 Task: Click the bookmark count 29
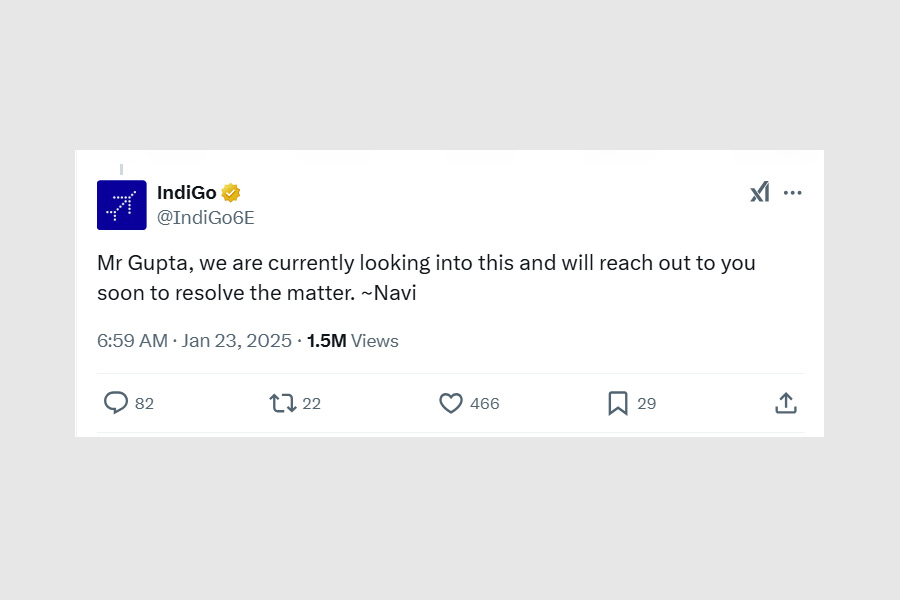tap(646, 404)
